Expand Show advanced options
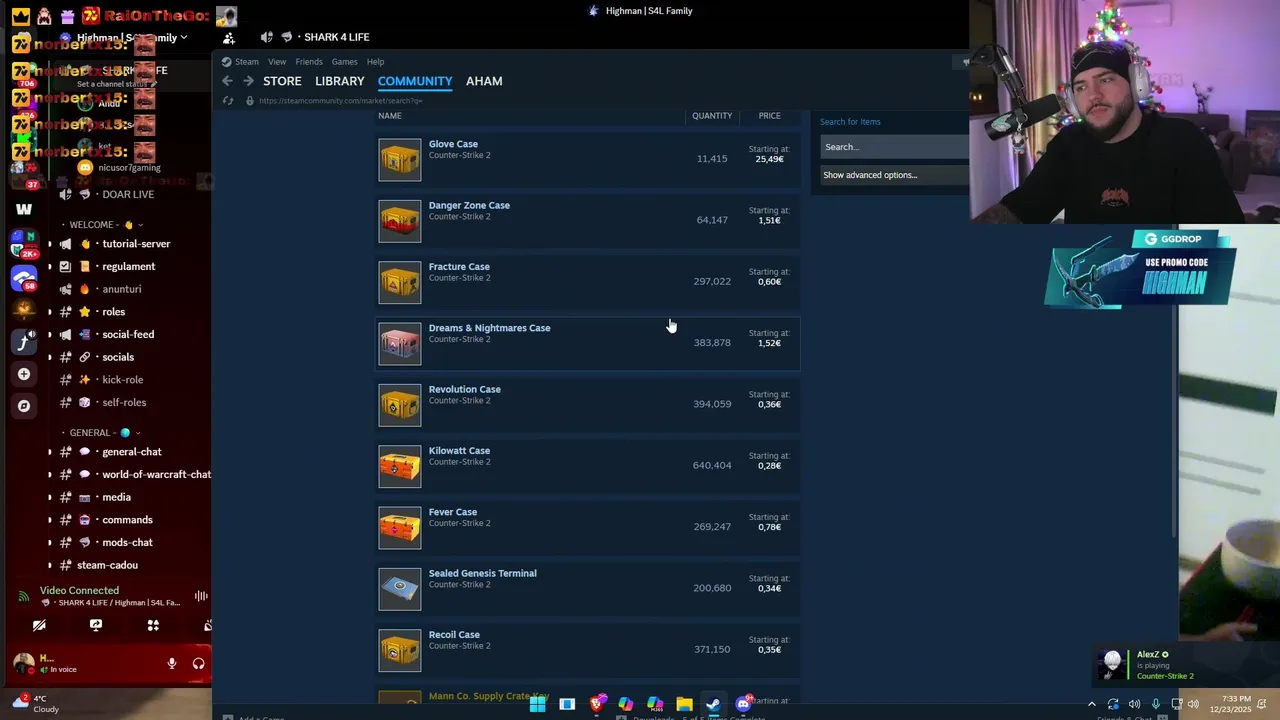 (870, 175)
